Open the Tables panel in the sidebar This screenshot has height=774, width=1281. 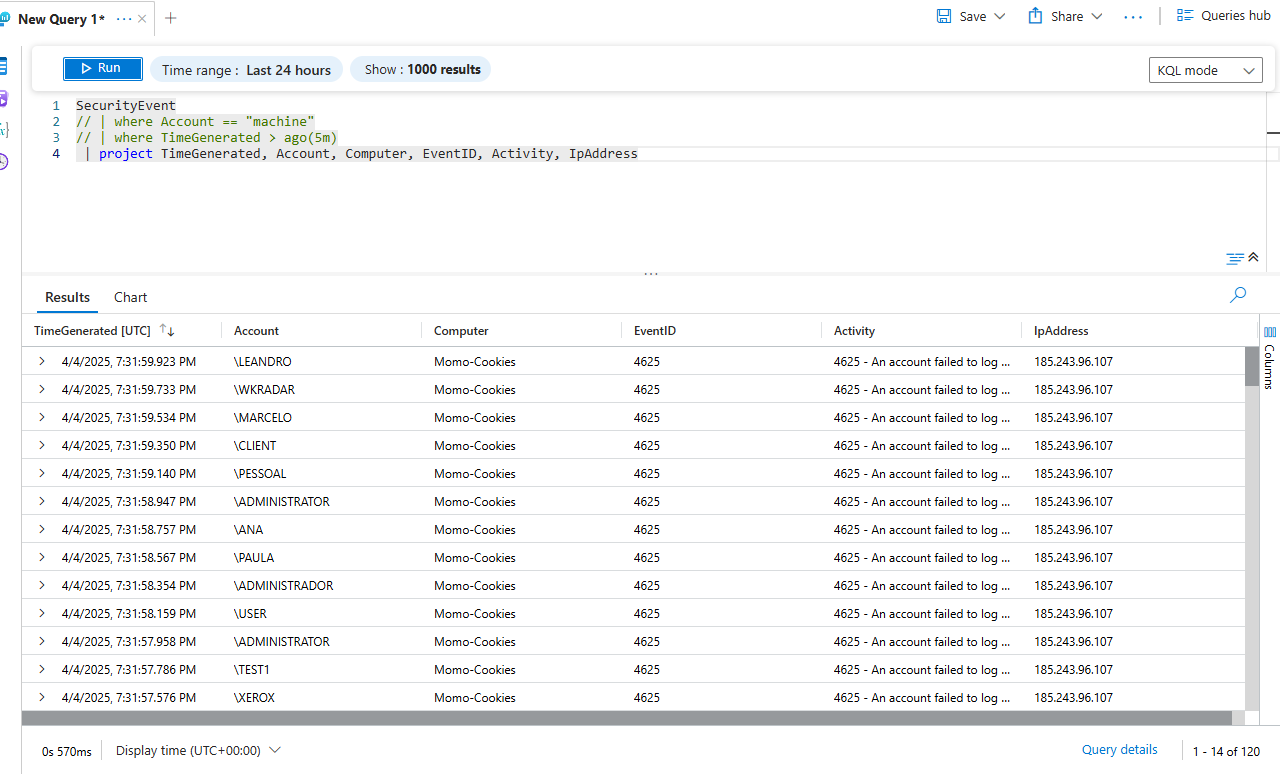[x=4, y=66]
